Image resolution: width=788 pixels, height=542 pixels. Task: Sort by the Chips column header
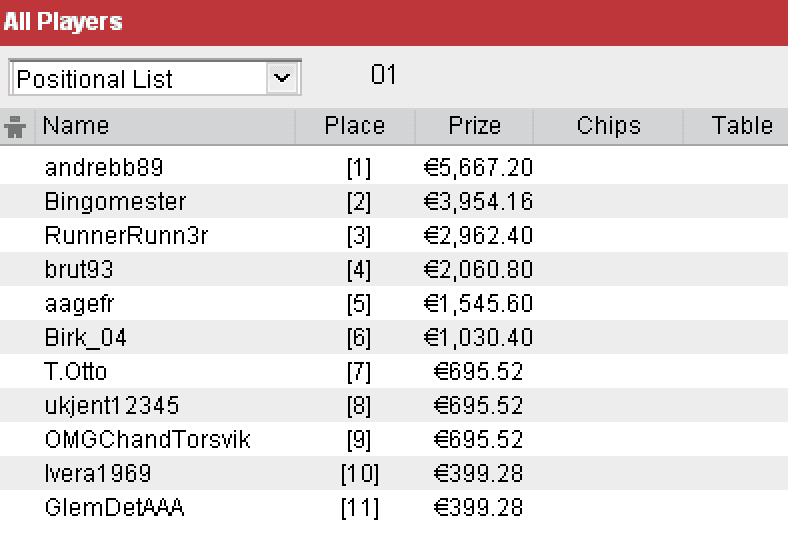(608, 126)
